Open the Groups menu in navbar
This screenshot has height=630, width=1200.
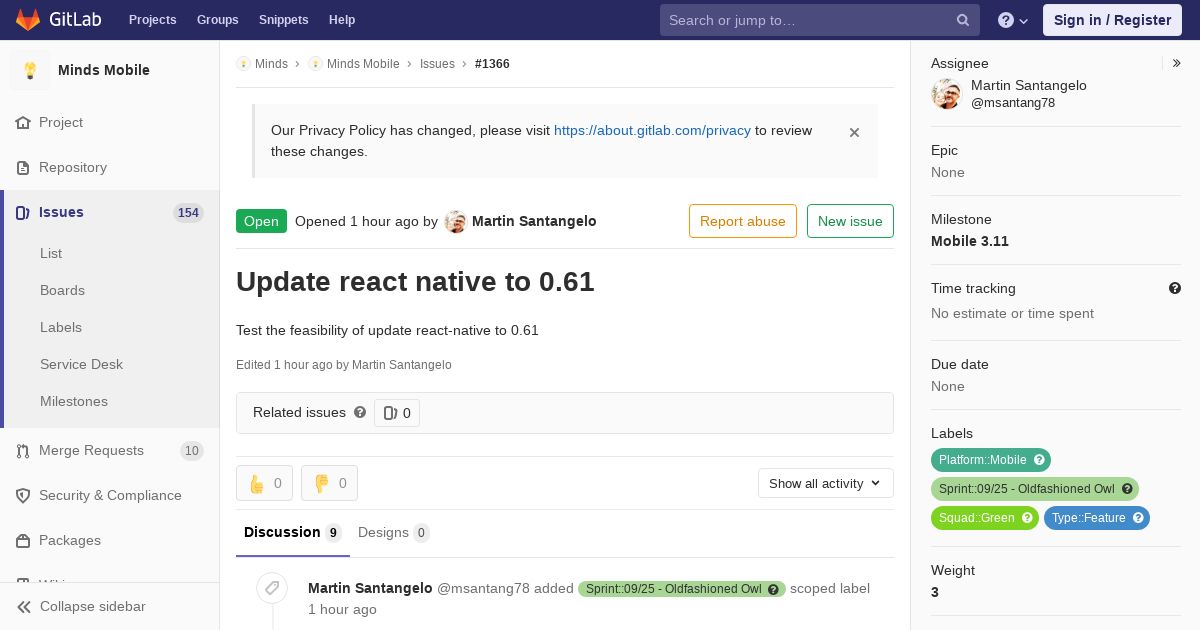pyautogui.click(x=217, y=20)
